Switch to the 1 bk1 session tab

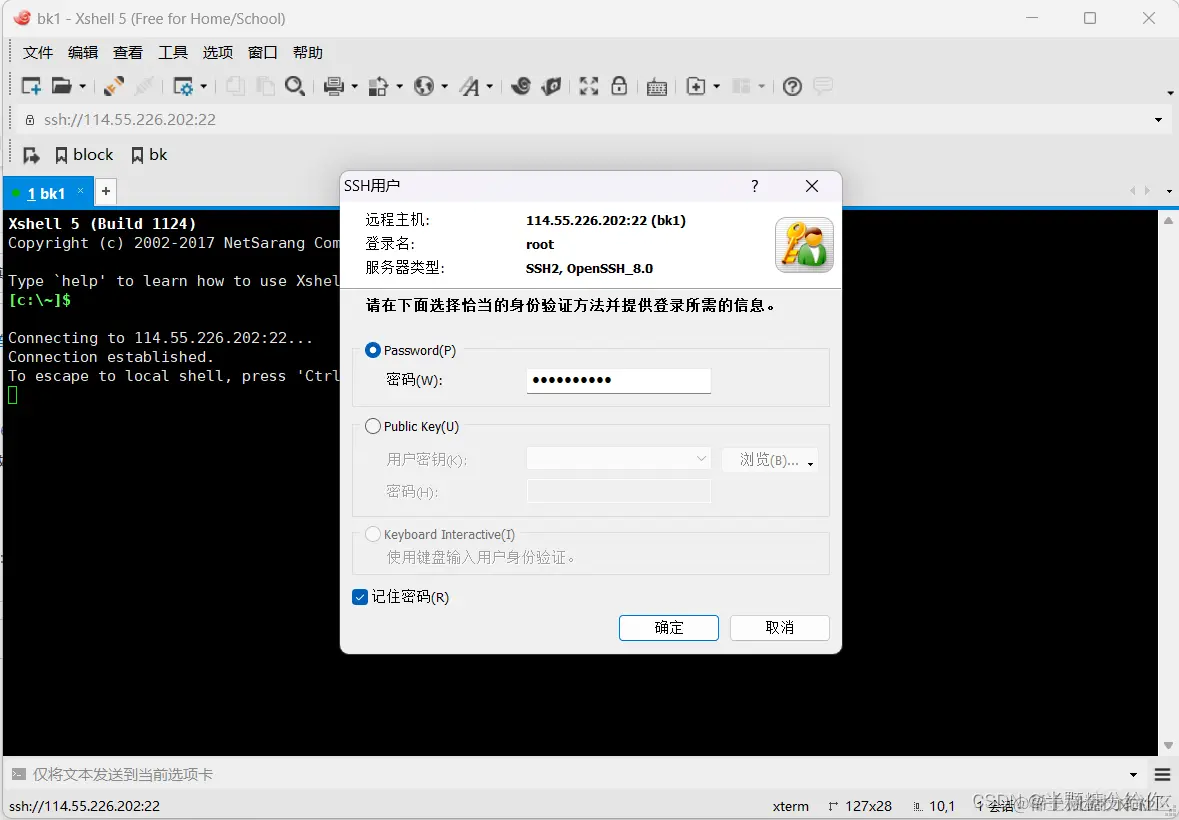46,193
